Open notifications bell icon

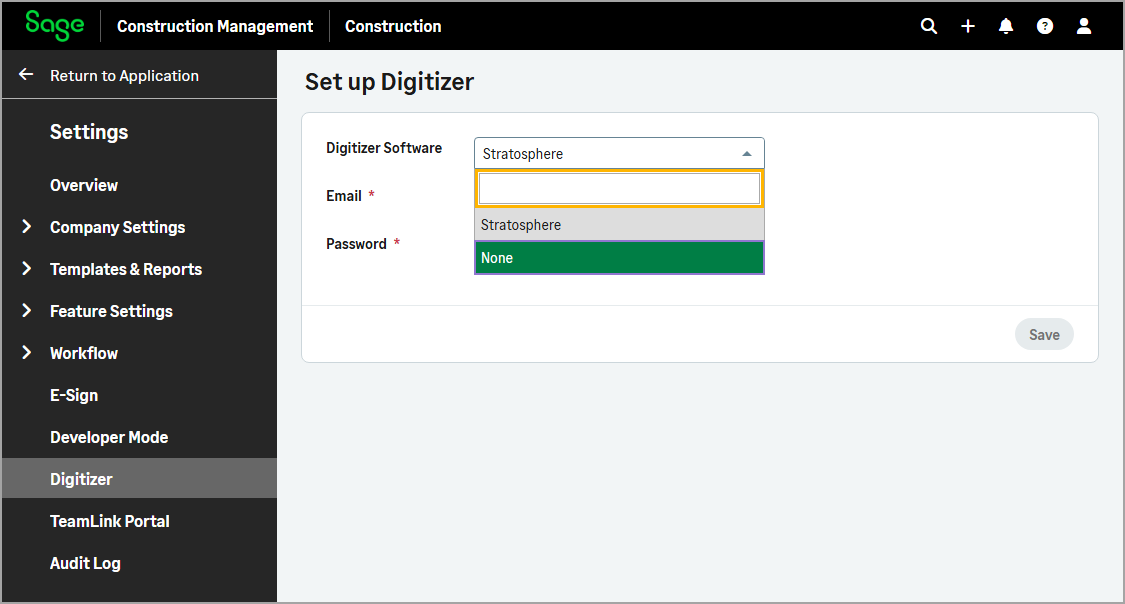(x=1006, y=26)
